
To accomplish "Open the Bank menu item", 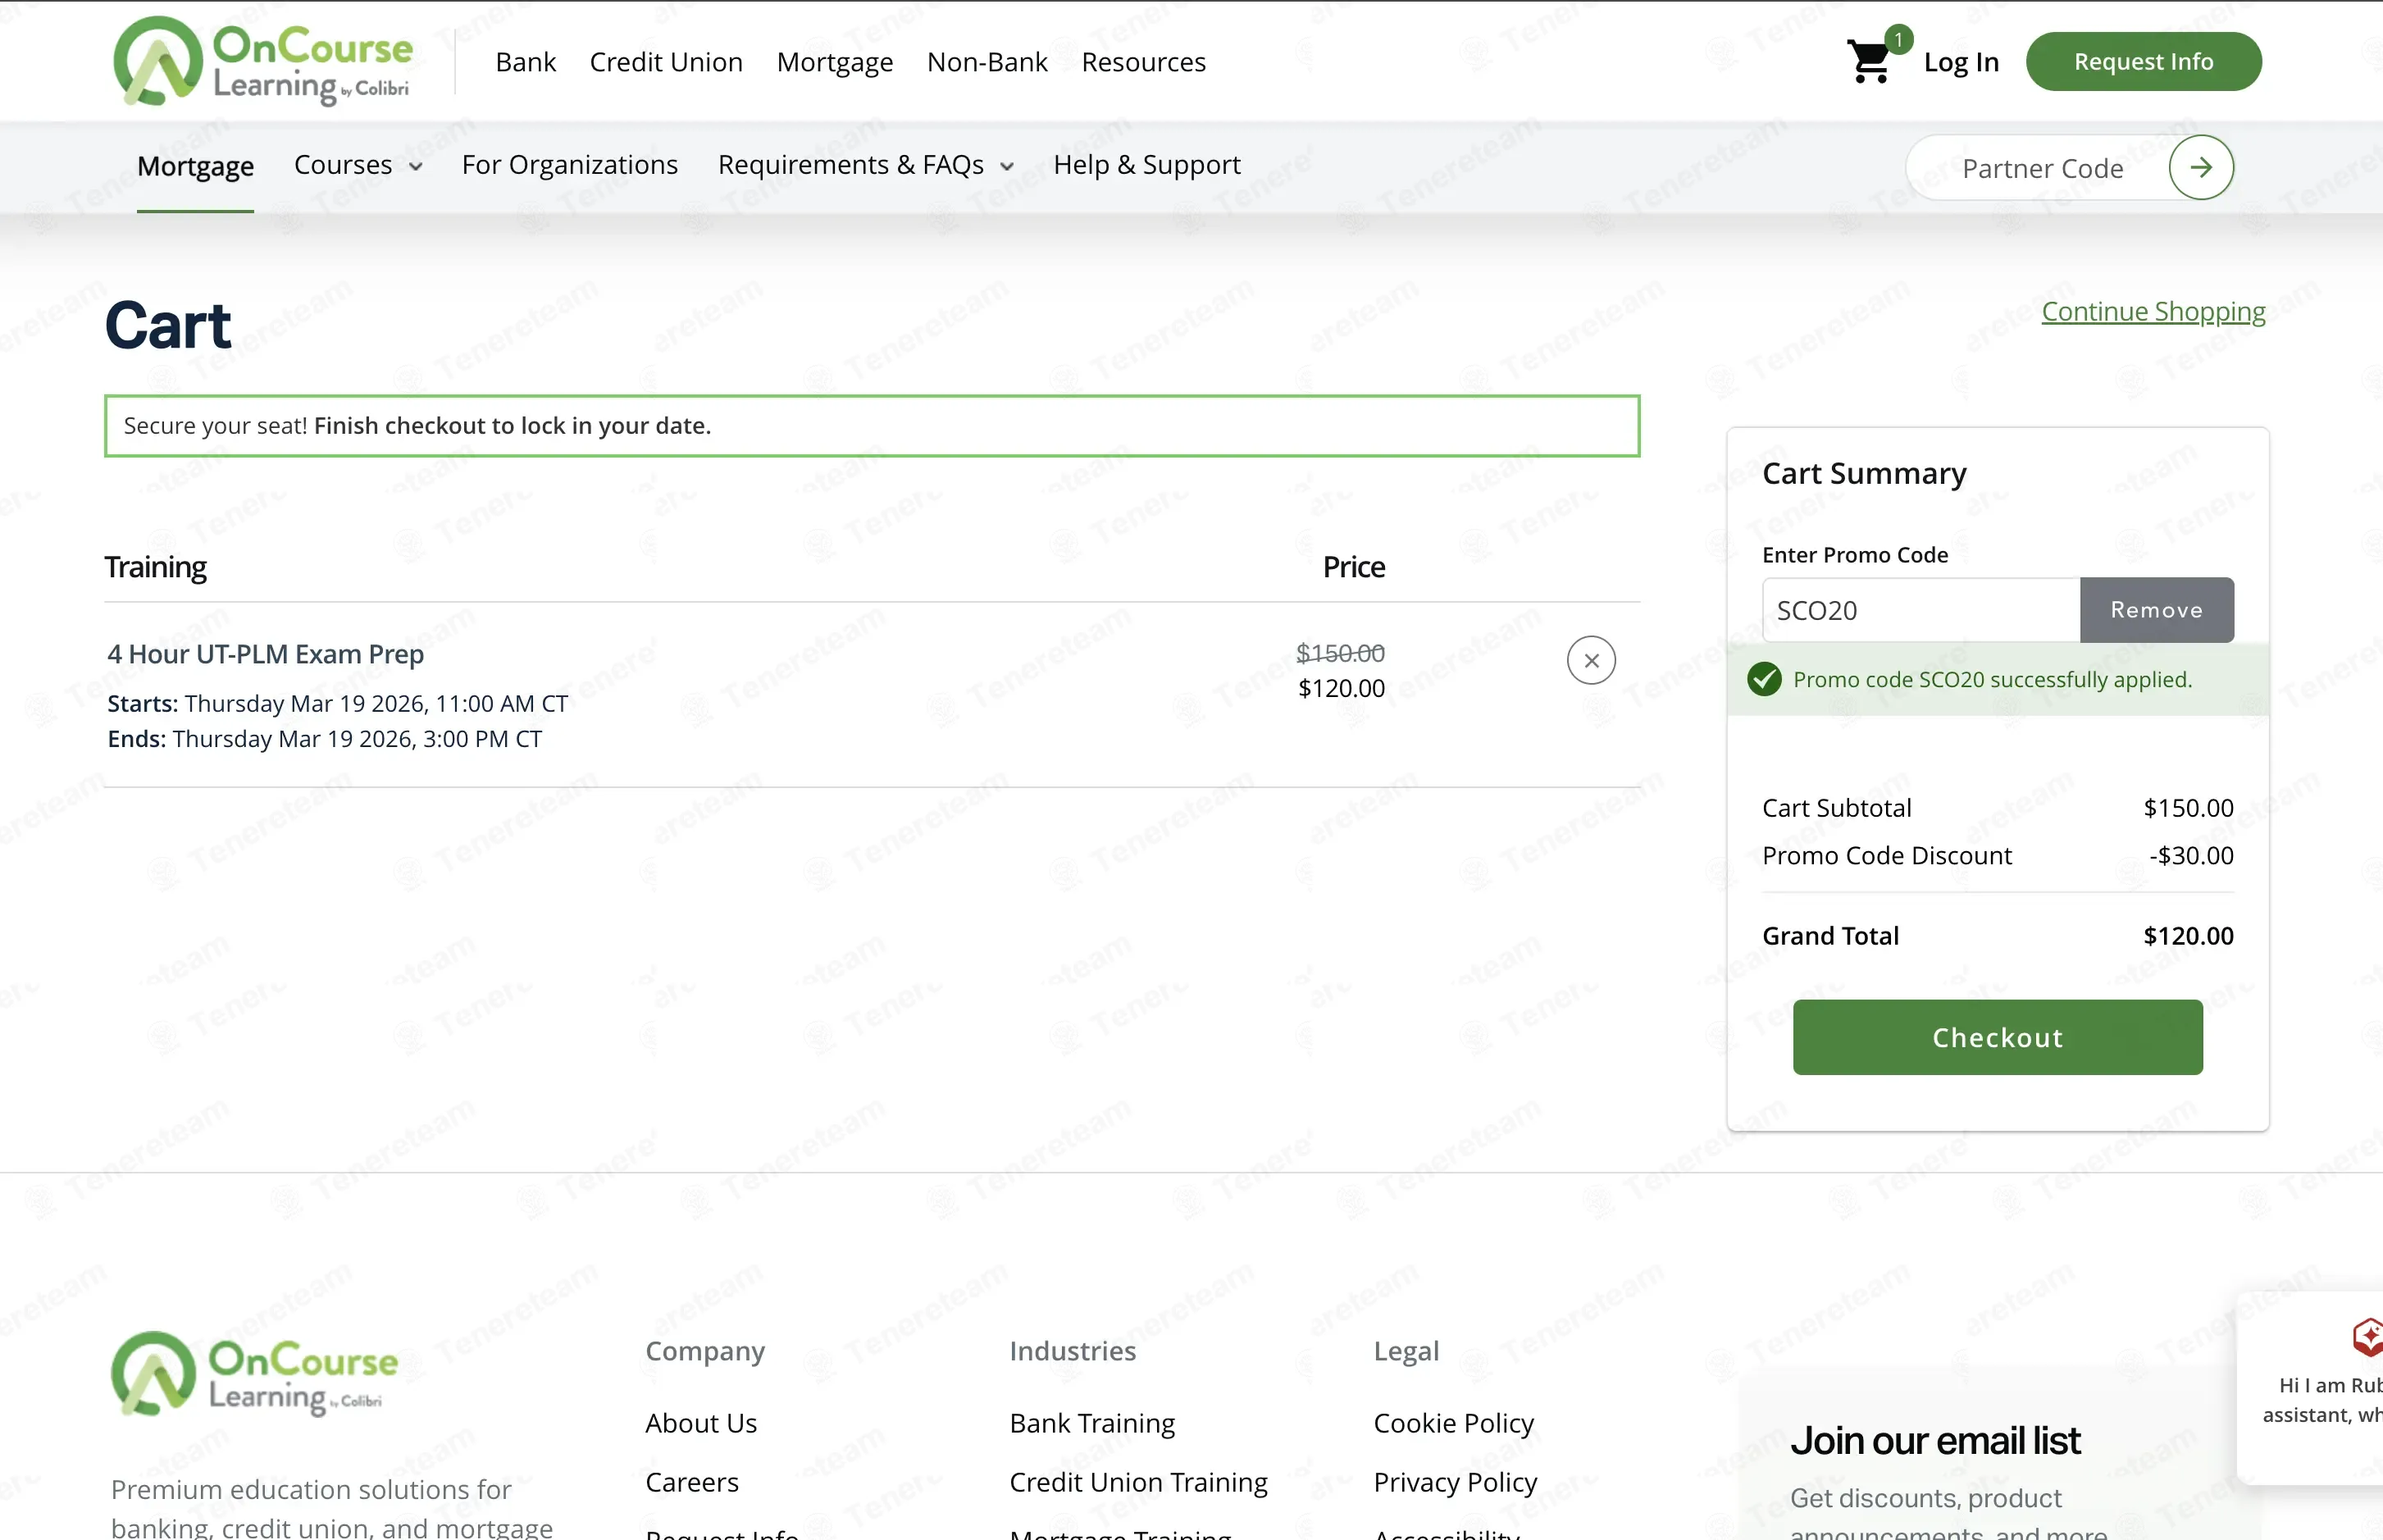I will tap(526, 62).
